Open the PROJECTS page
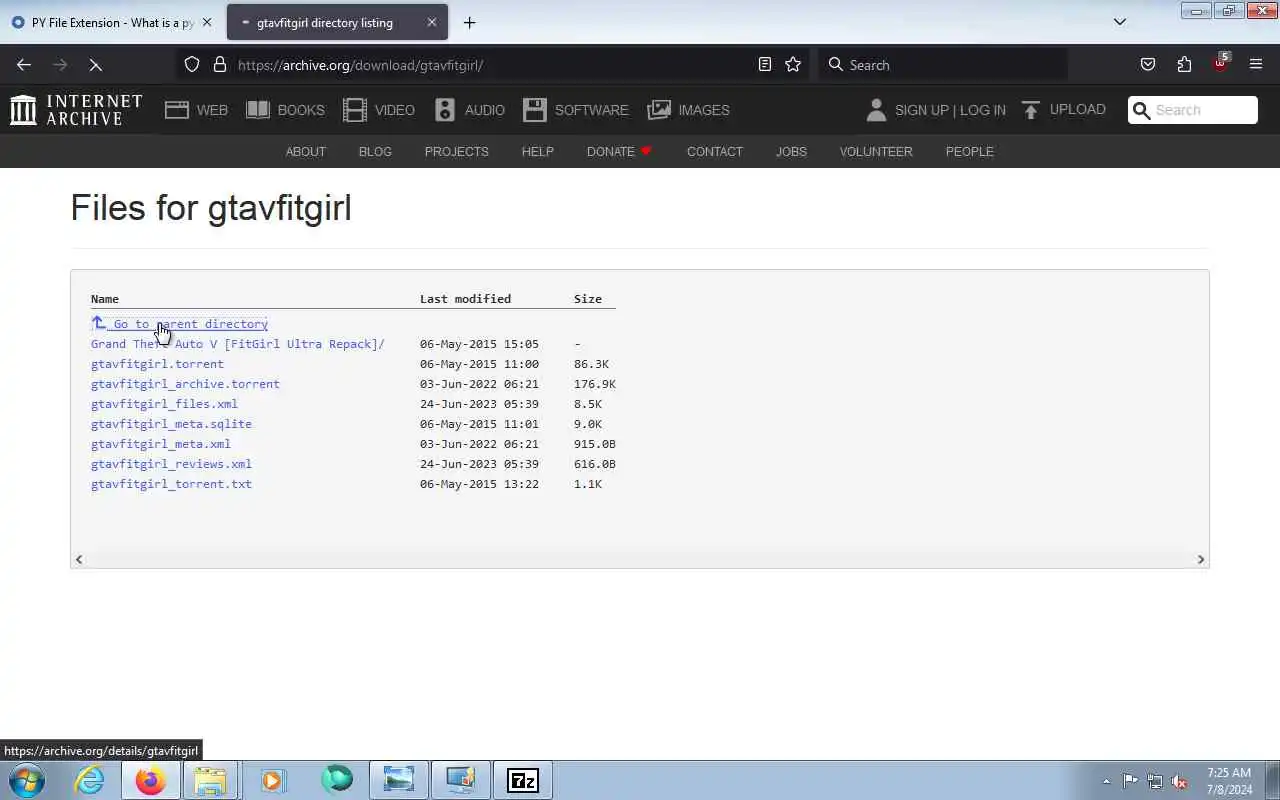 (x=457, y=152)
